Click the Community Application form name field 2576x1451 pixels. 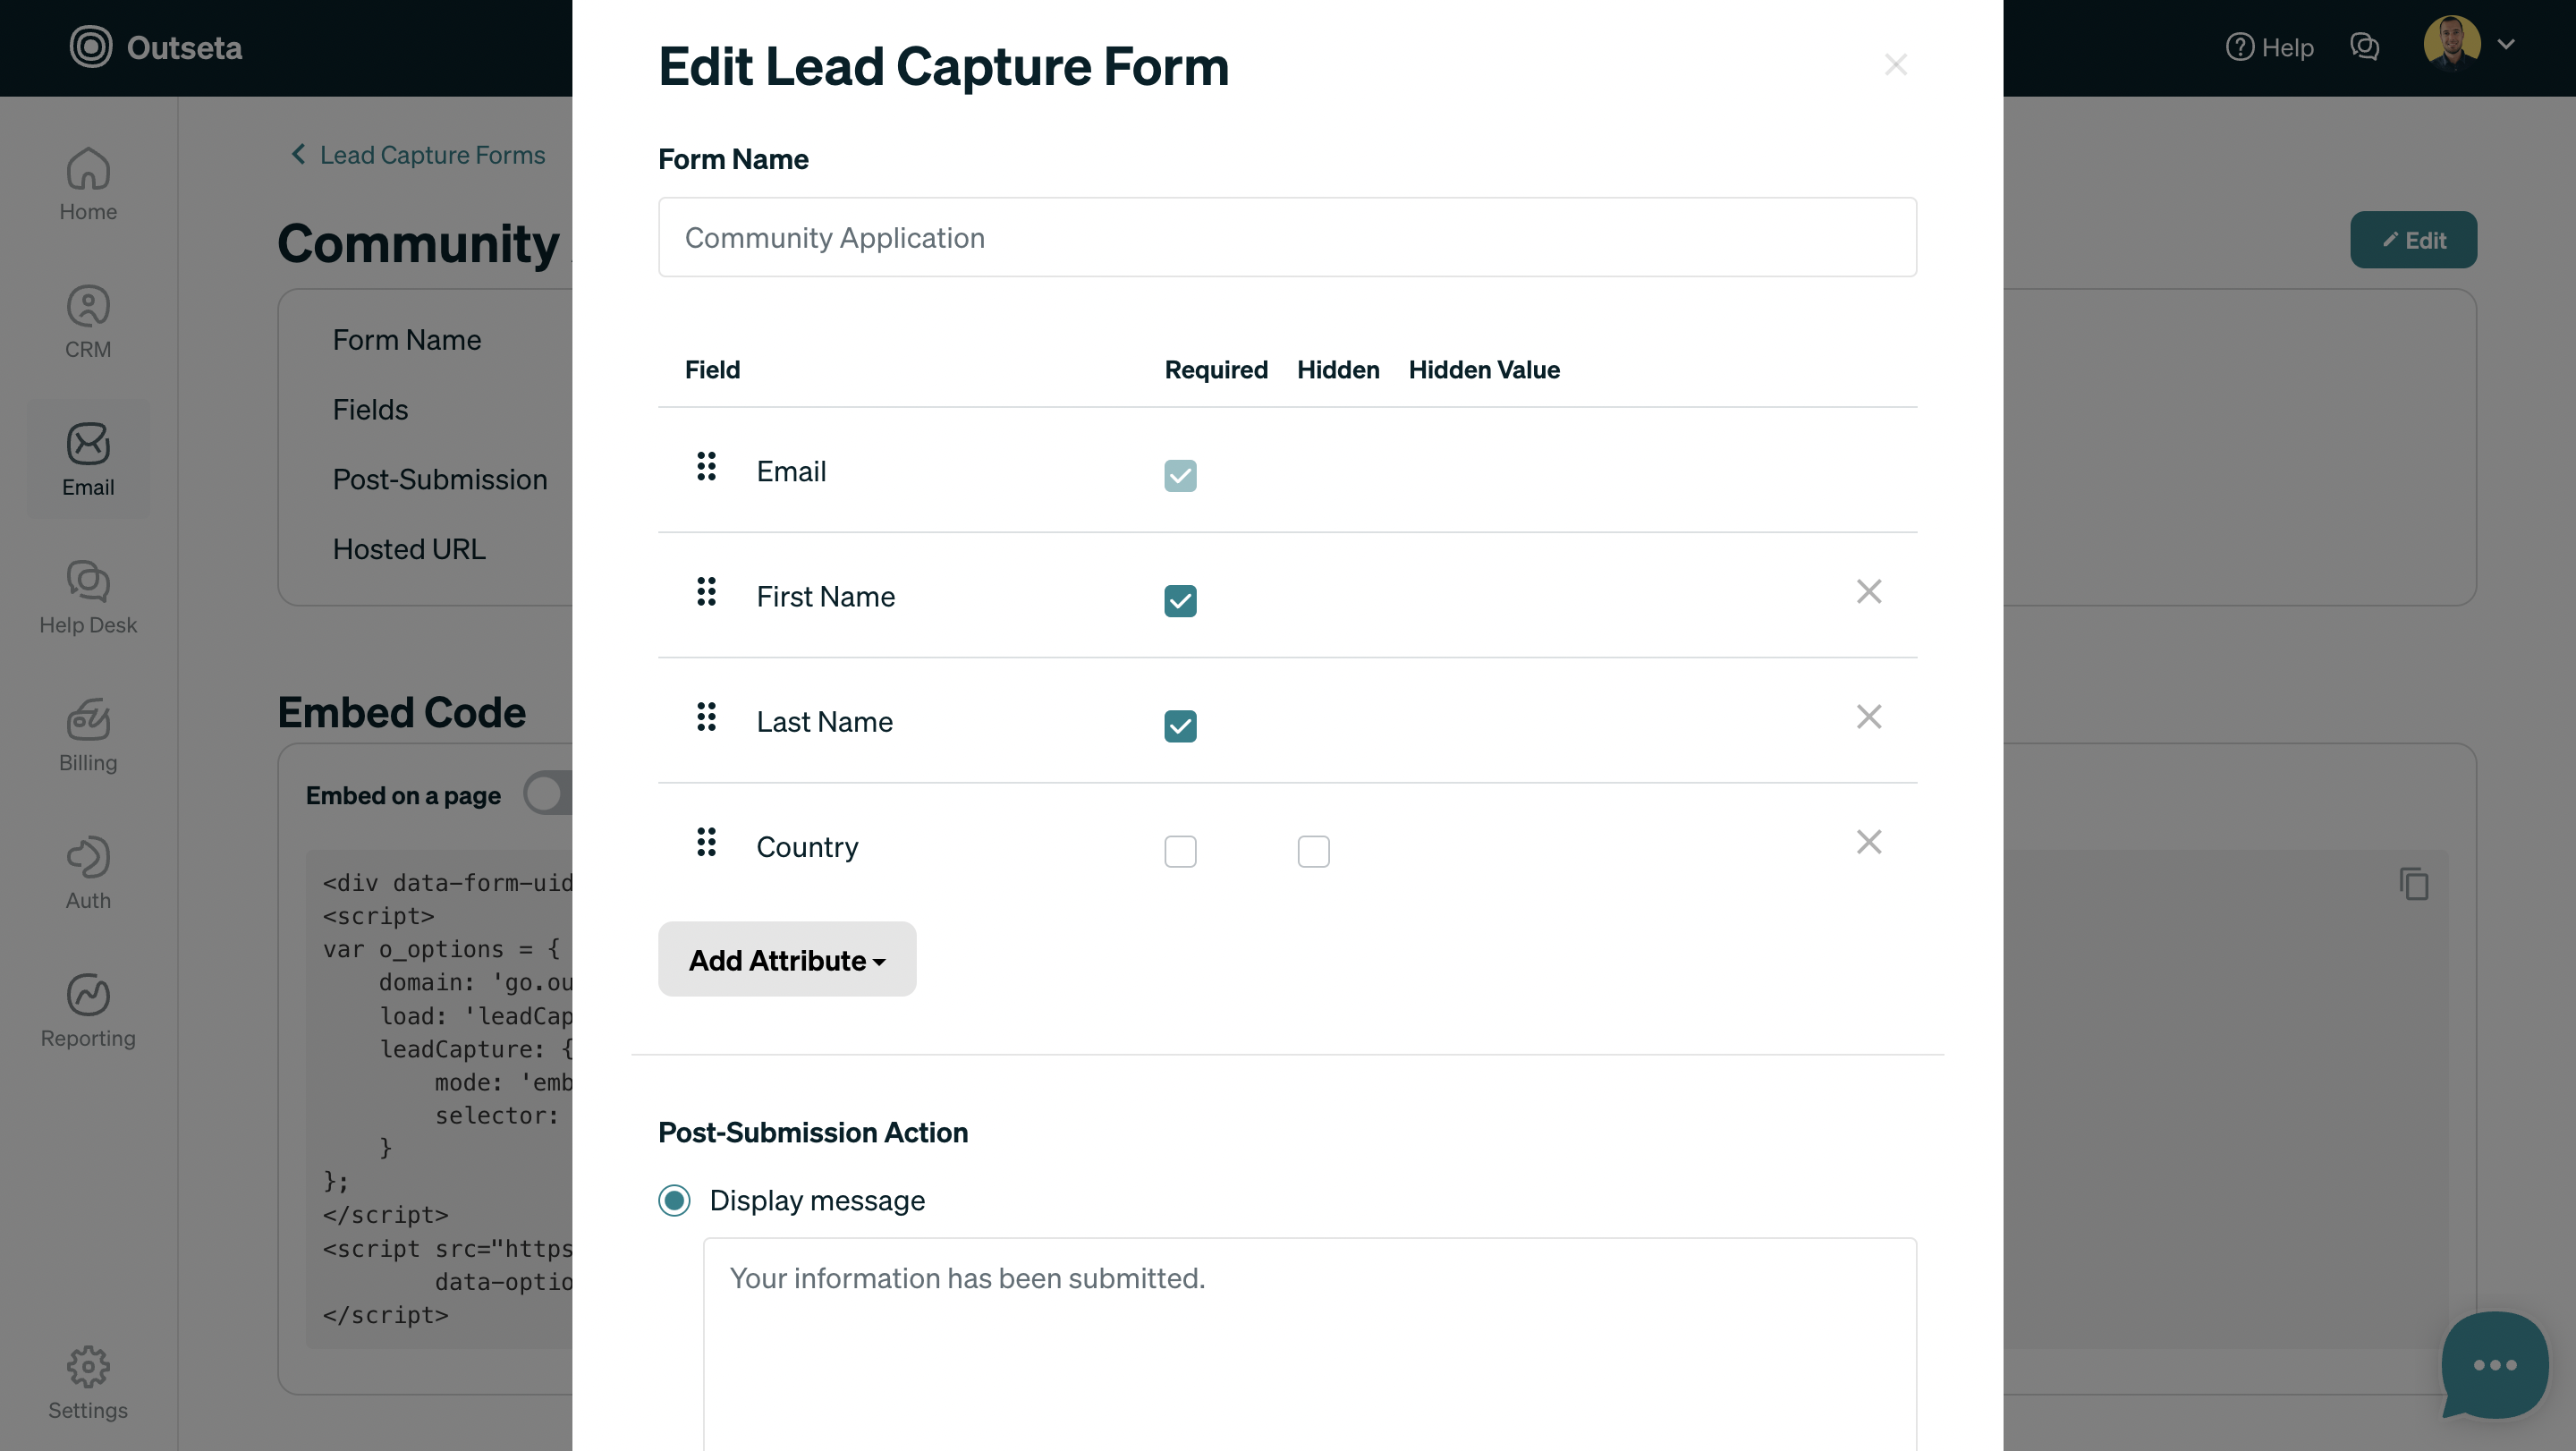click(1287, 237)
